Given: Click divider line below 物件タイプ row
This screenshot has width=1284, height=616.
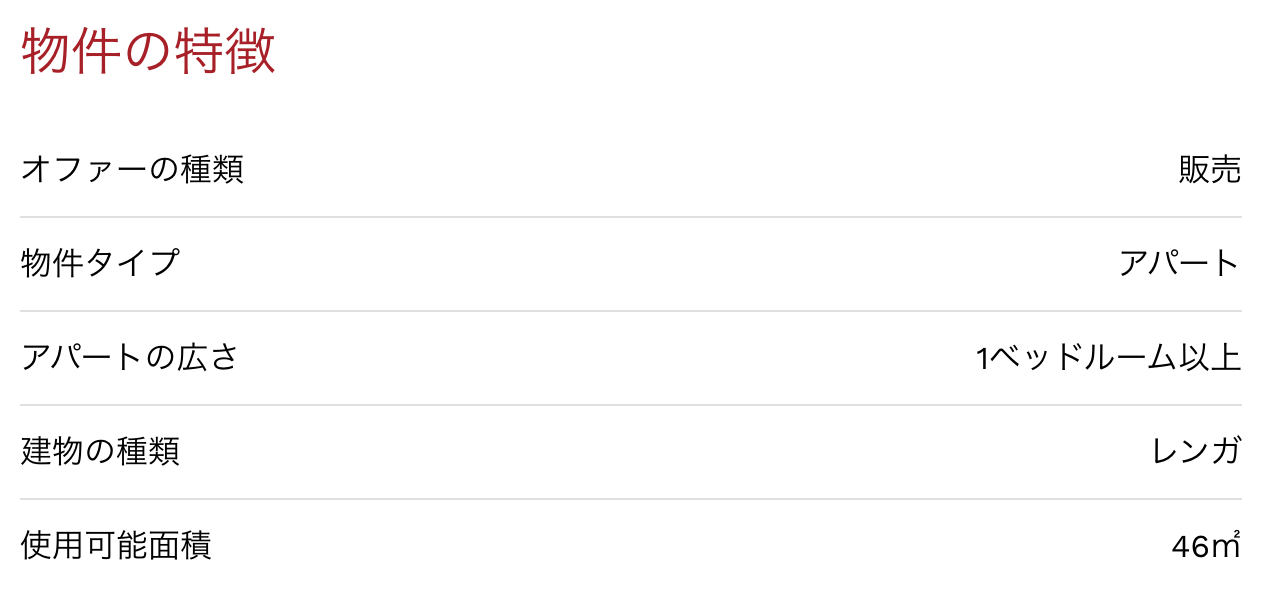Looking at the screenshot, I should pyautogui.click(x=630, y=311).
